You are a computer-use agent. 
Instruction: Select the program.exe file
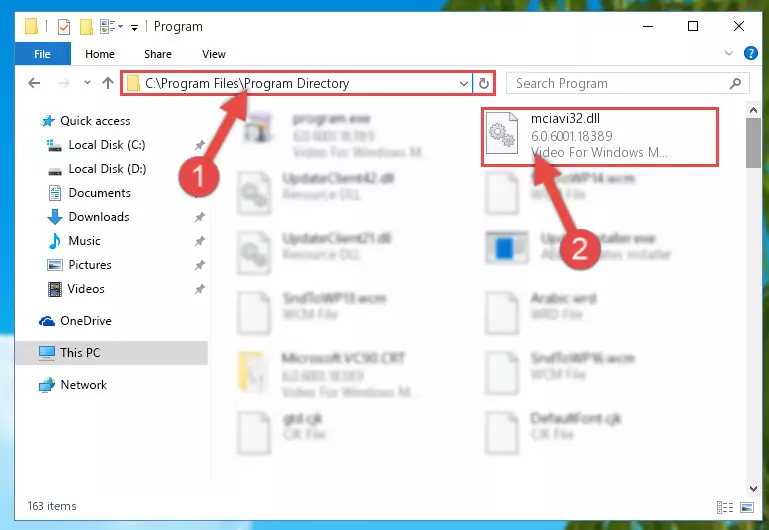pyautogui.click(x=332, y=136)
